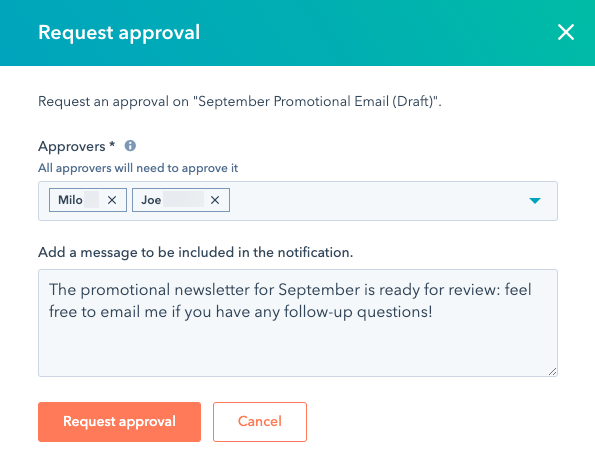The image size is (595, 465).
Task: Click the Request approval dialog title
Action: click(119, 33)
